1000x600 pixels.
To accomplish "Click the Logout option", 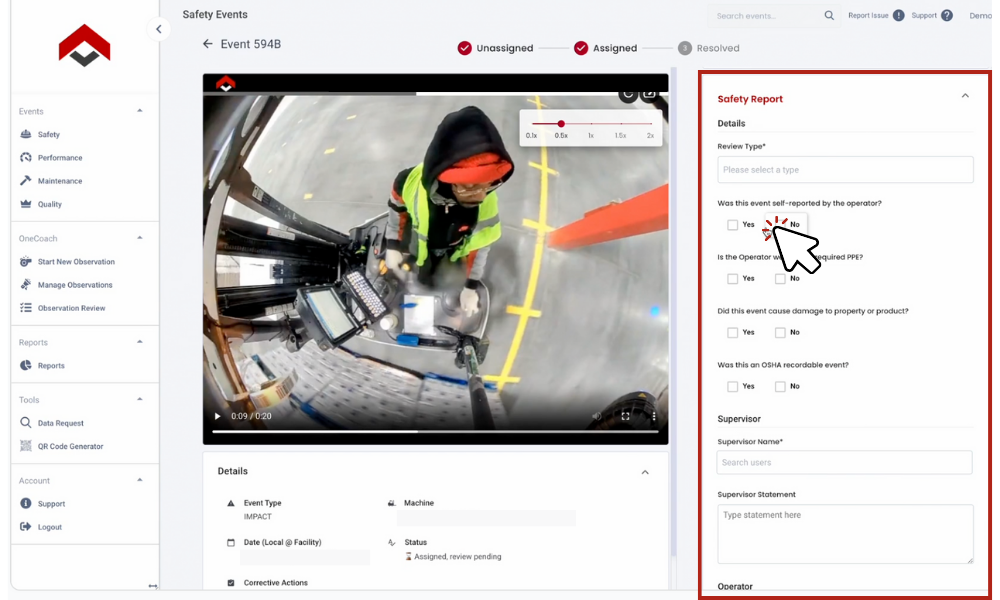I will [41, 527].
